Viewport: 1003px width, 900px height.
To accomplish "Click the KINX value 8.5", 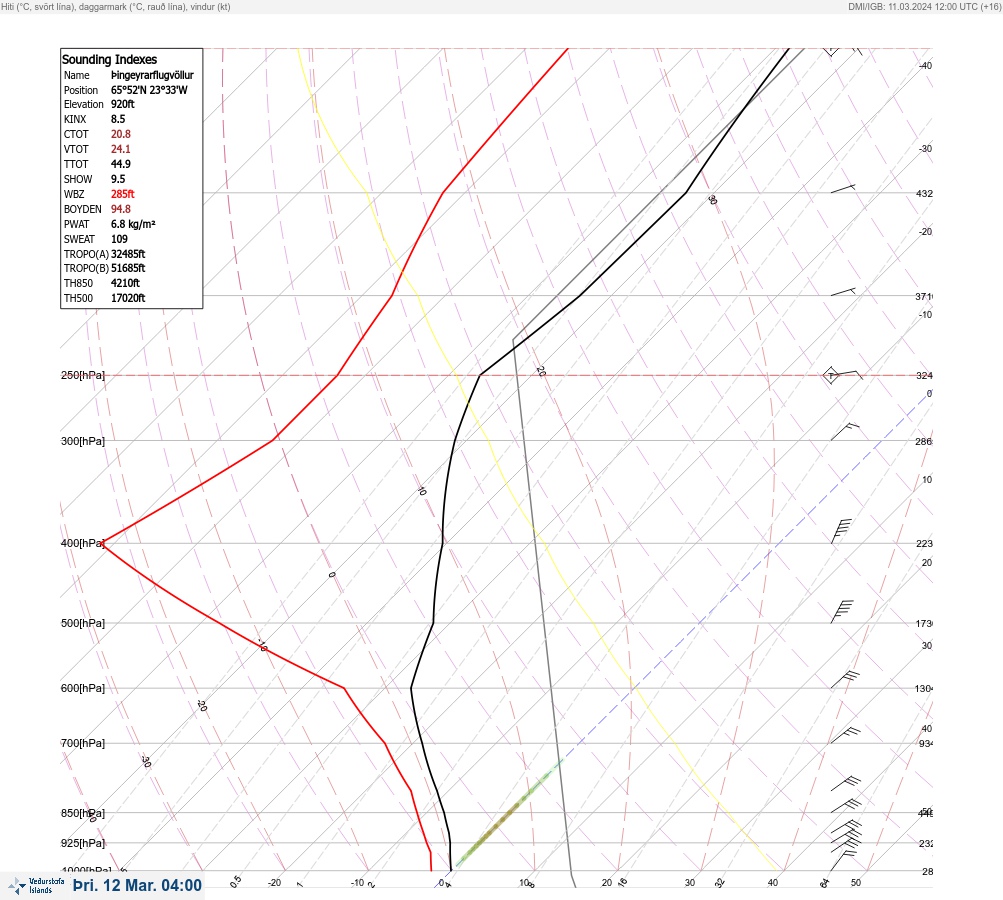I will [x=118, y=119].
